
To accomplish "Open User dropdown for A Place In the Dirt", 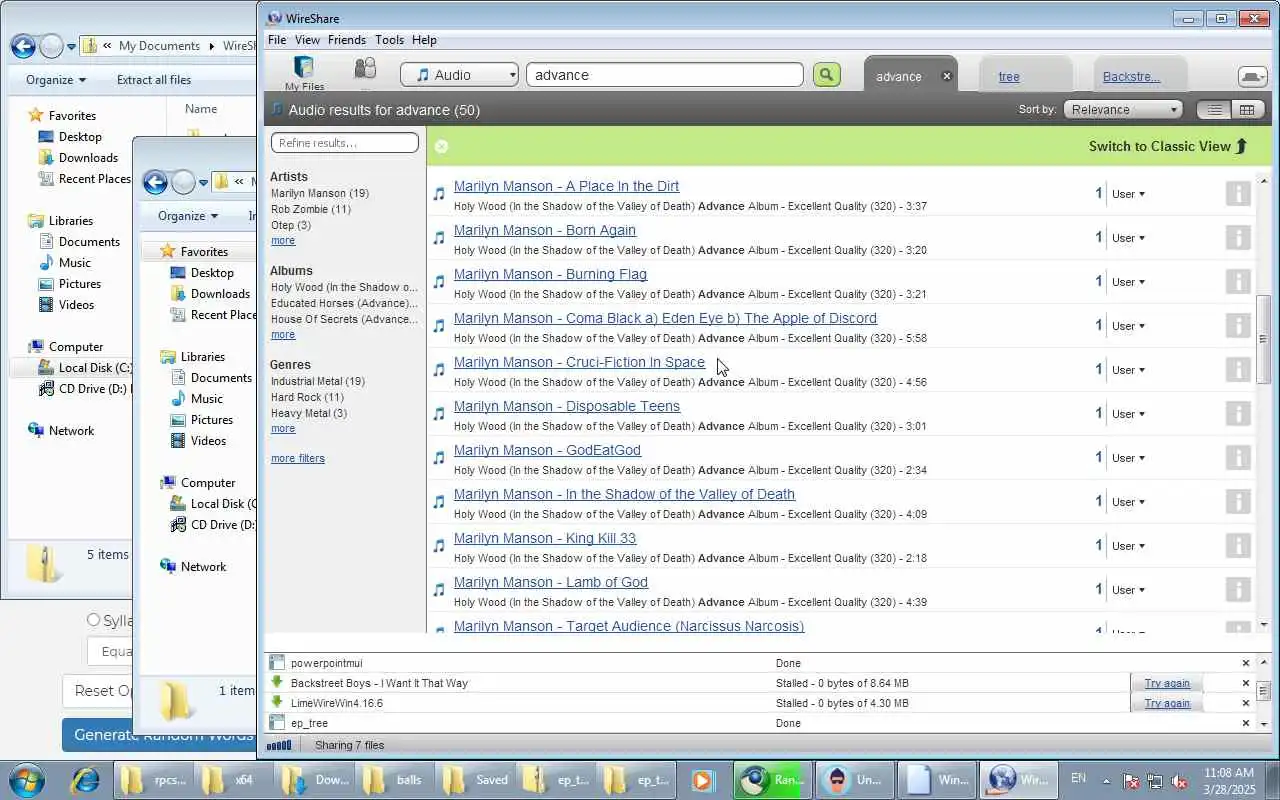I will click(x=1128, y=194).
